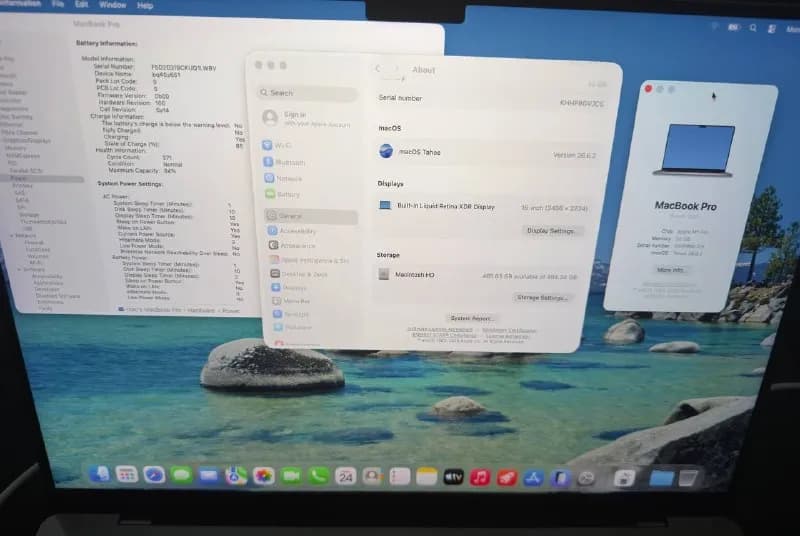
Task: Launch Safari from the Dock
Action: coord(154,475)
